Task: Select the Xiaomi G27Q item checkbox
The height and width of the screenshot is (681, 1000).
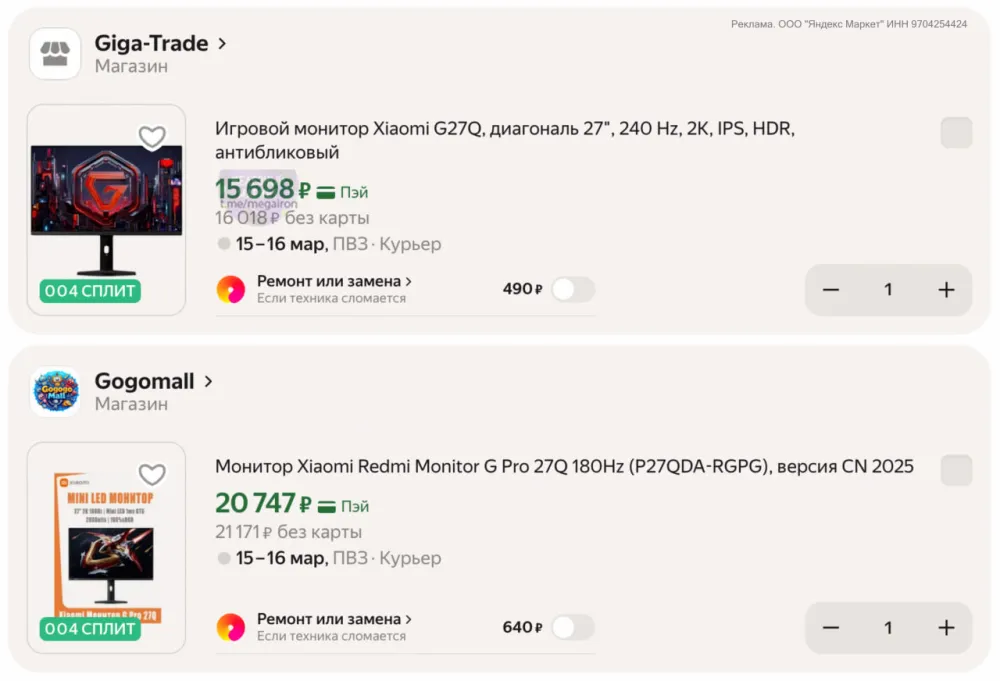Action: [x=956, y=133]
